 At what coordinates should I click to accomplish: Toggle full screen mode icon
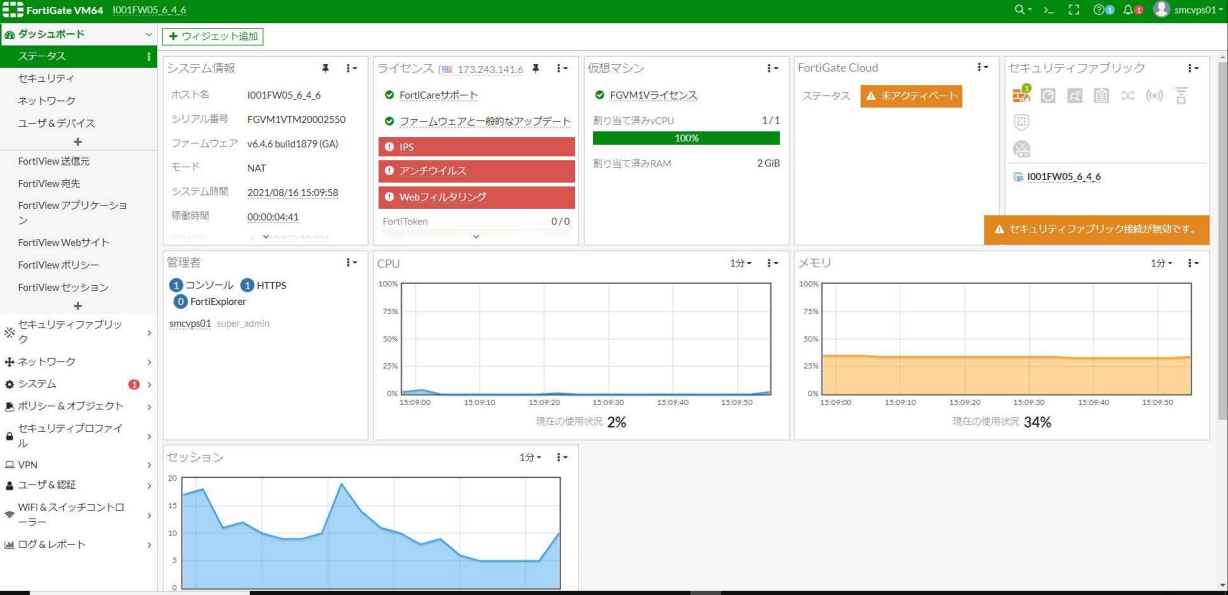[1074, 9]
